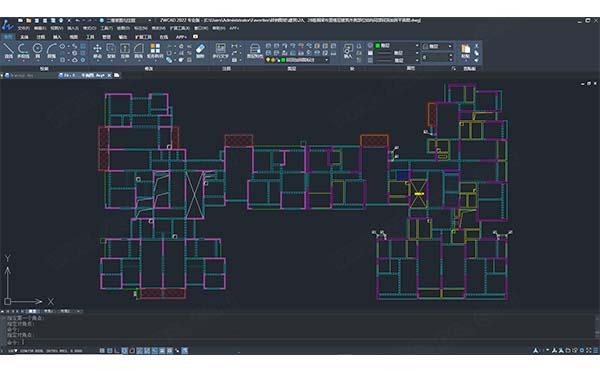
Task: Click the Cut scissors icon in clipboard panel
Action: click(x=476, y=46)
